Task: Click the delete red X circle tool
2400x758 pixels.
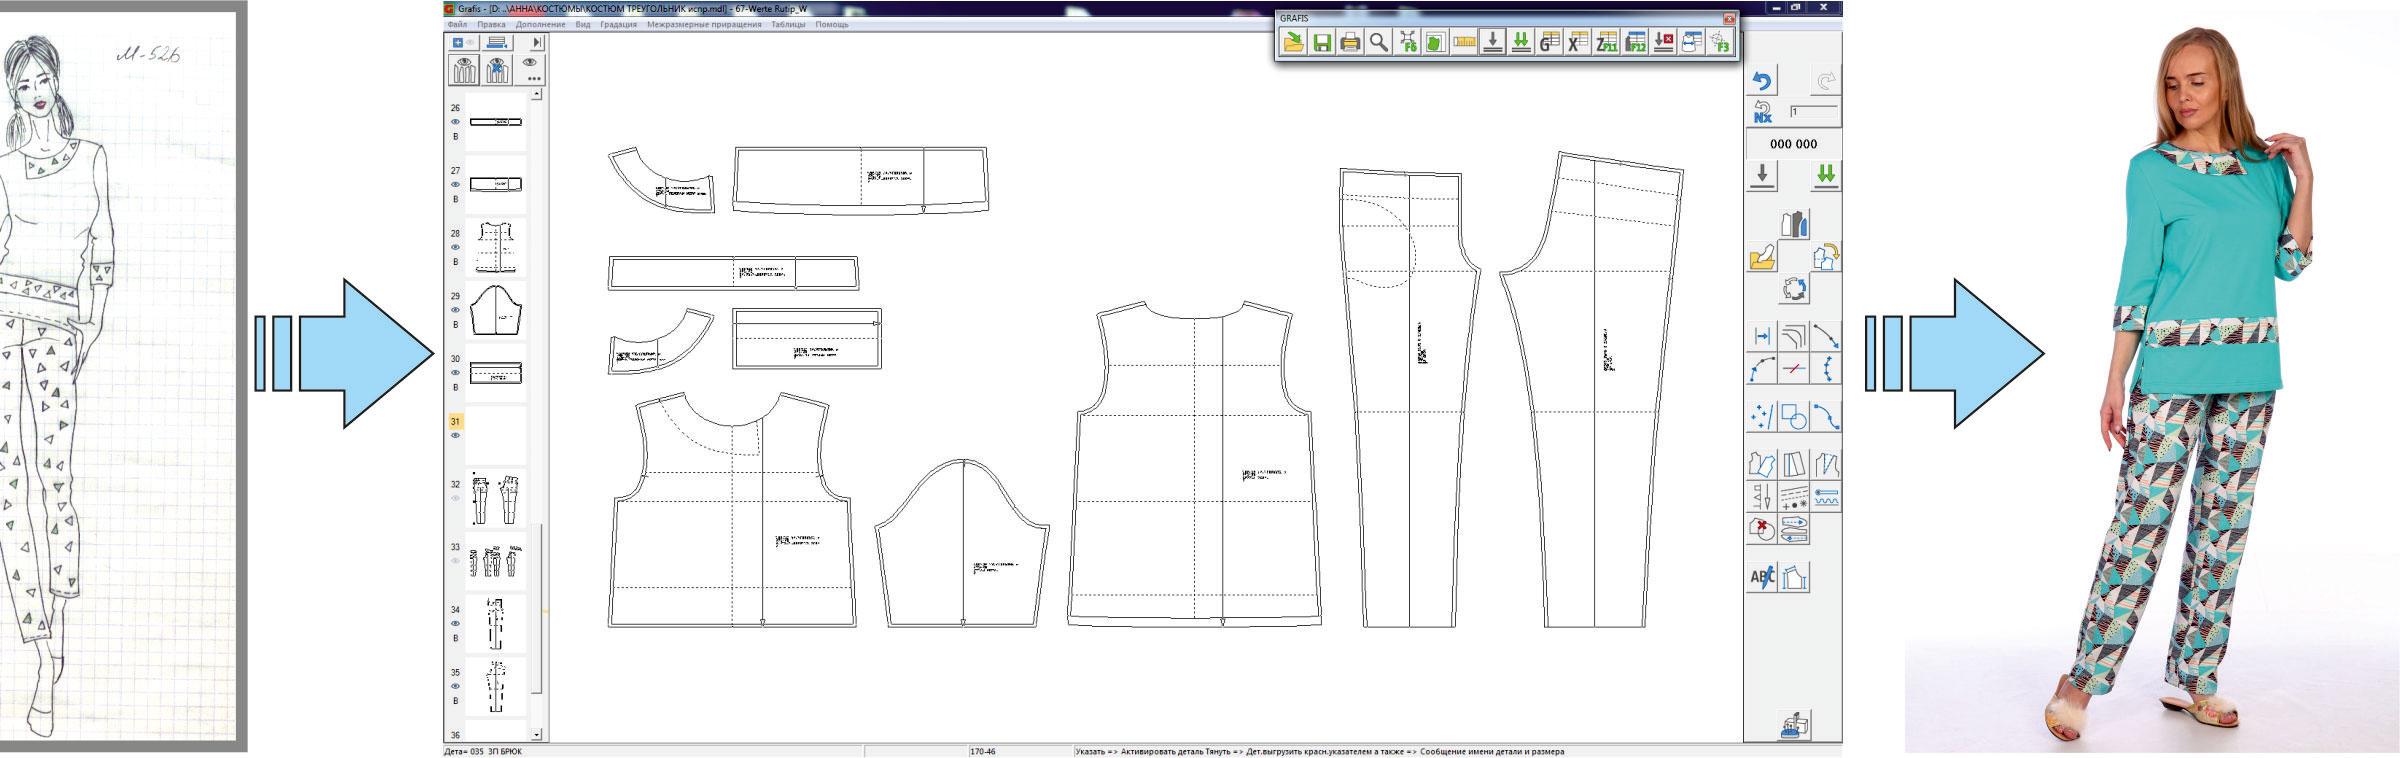Action: pyautogui.click(x=1763, y=529)
